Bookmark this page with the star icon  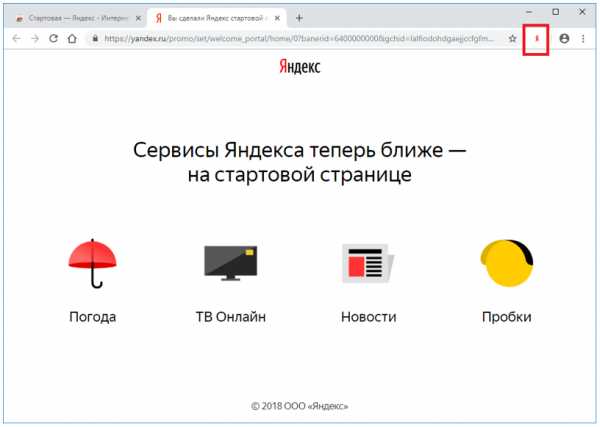[x=512, y=38]
